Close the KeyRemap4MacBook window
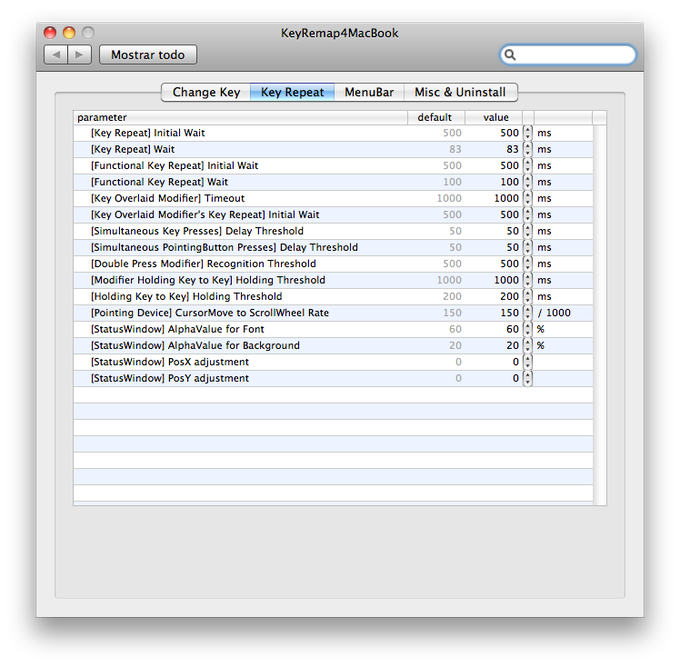The image size is (680, 667). pyautogui.click(x=50, y=33)
